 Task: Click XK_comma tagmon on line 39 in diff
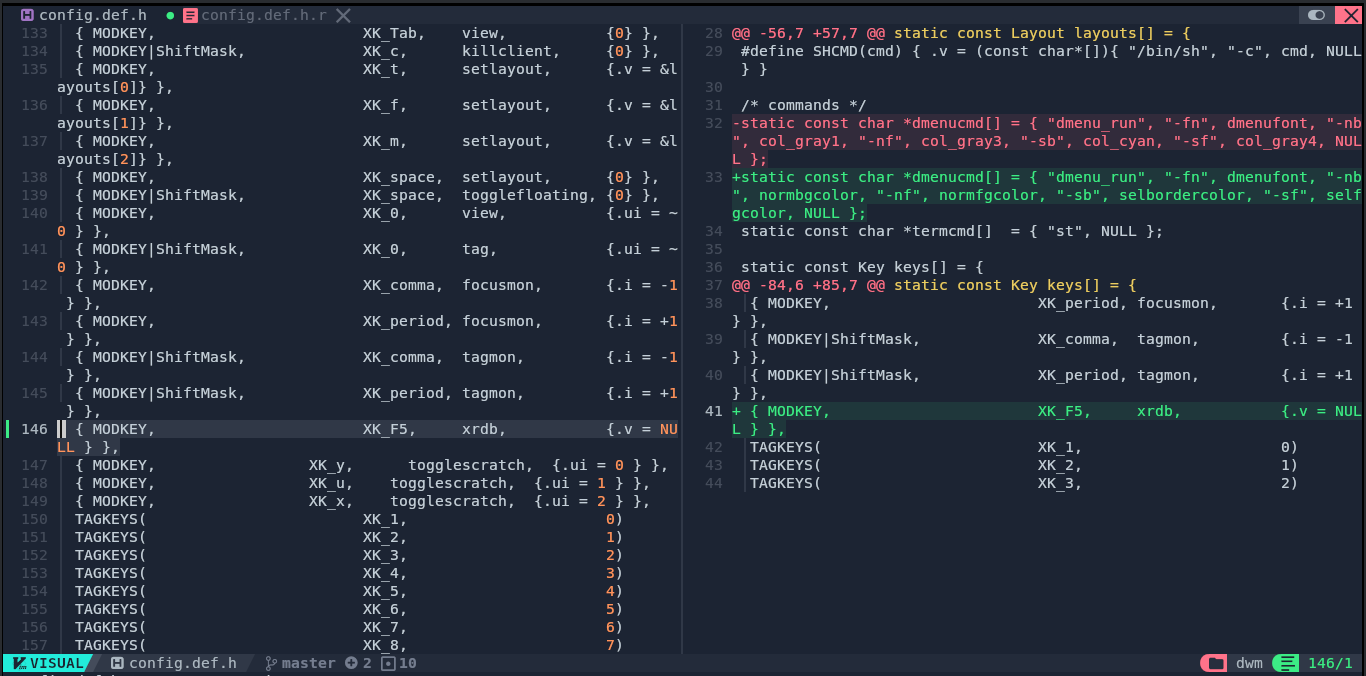pos(1118,339)
